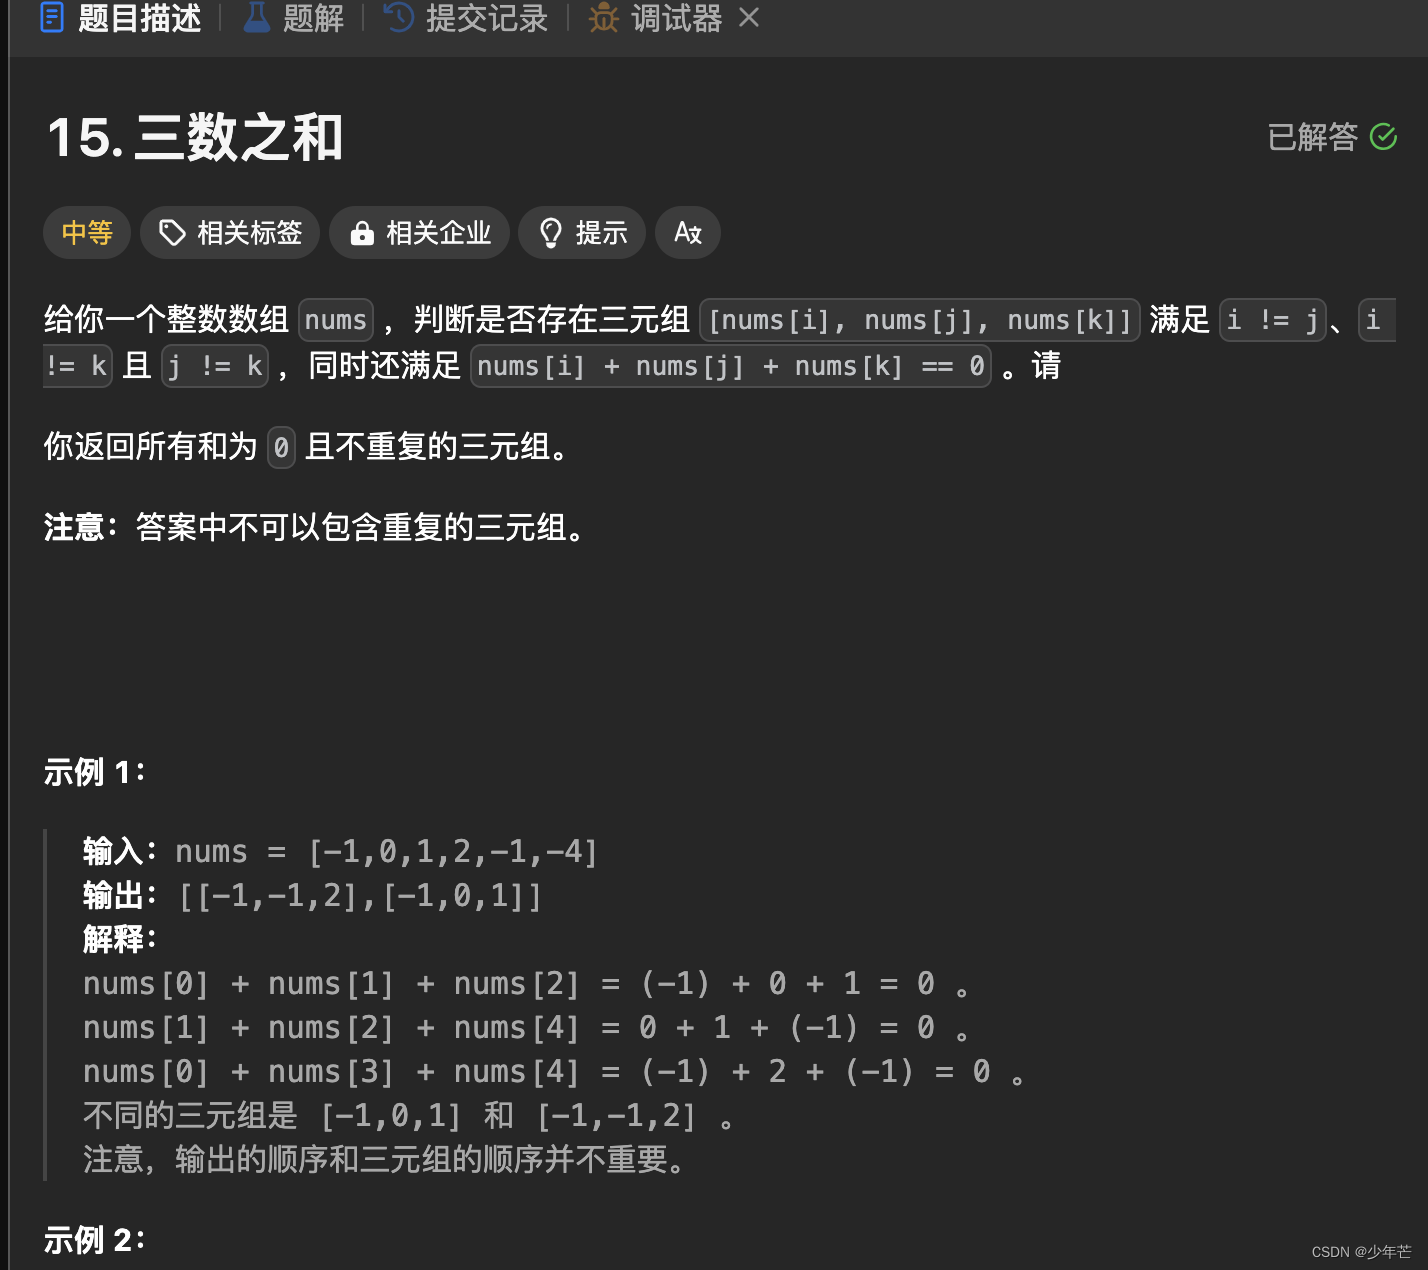Click the code [nums[i], nums[j], nums[k]]

point(920,320)
